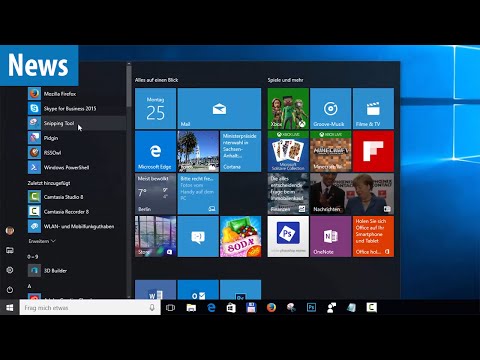Open the Mail tile

pos(219,108)
